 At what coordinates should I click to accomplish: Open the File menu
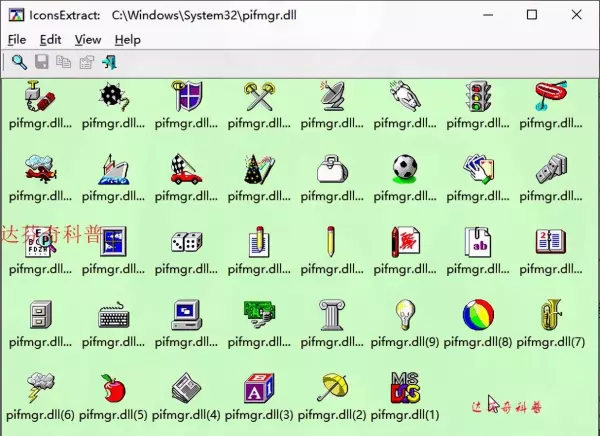point(17,40)
